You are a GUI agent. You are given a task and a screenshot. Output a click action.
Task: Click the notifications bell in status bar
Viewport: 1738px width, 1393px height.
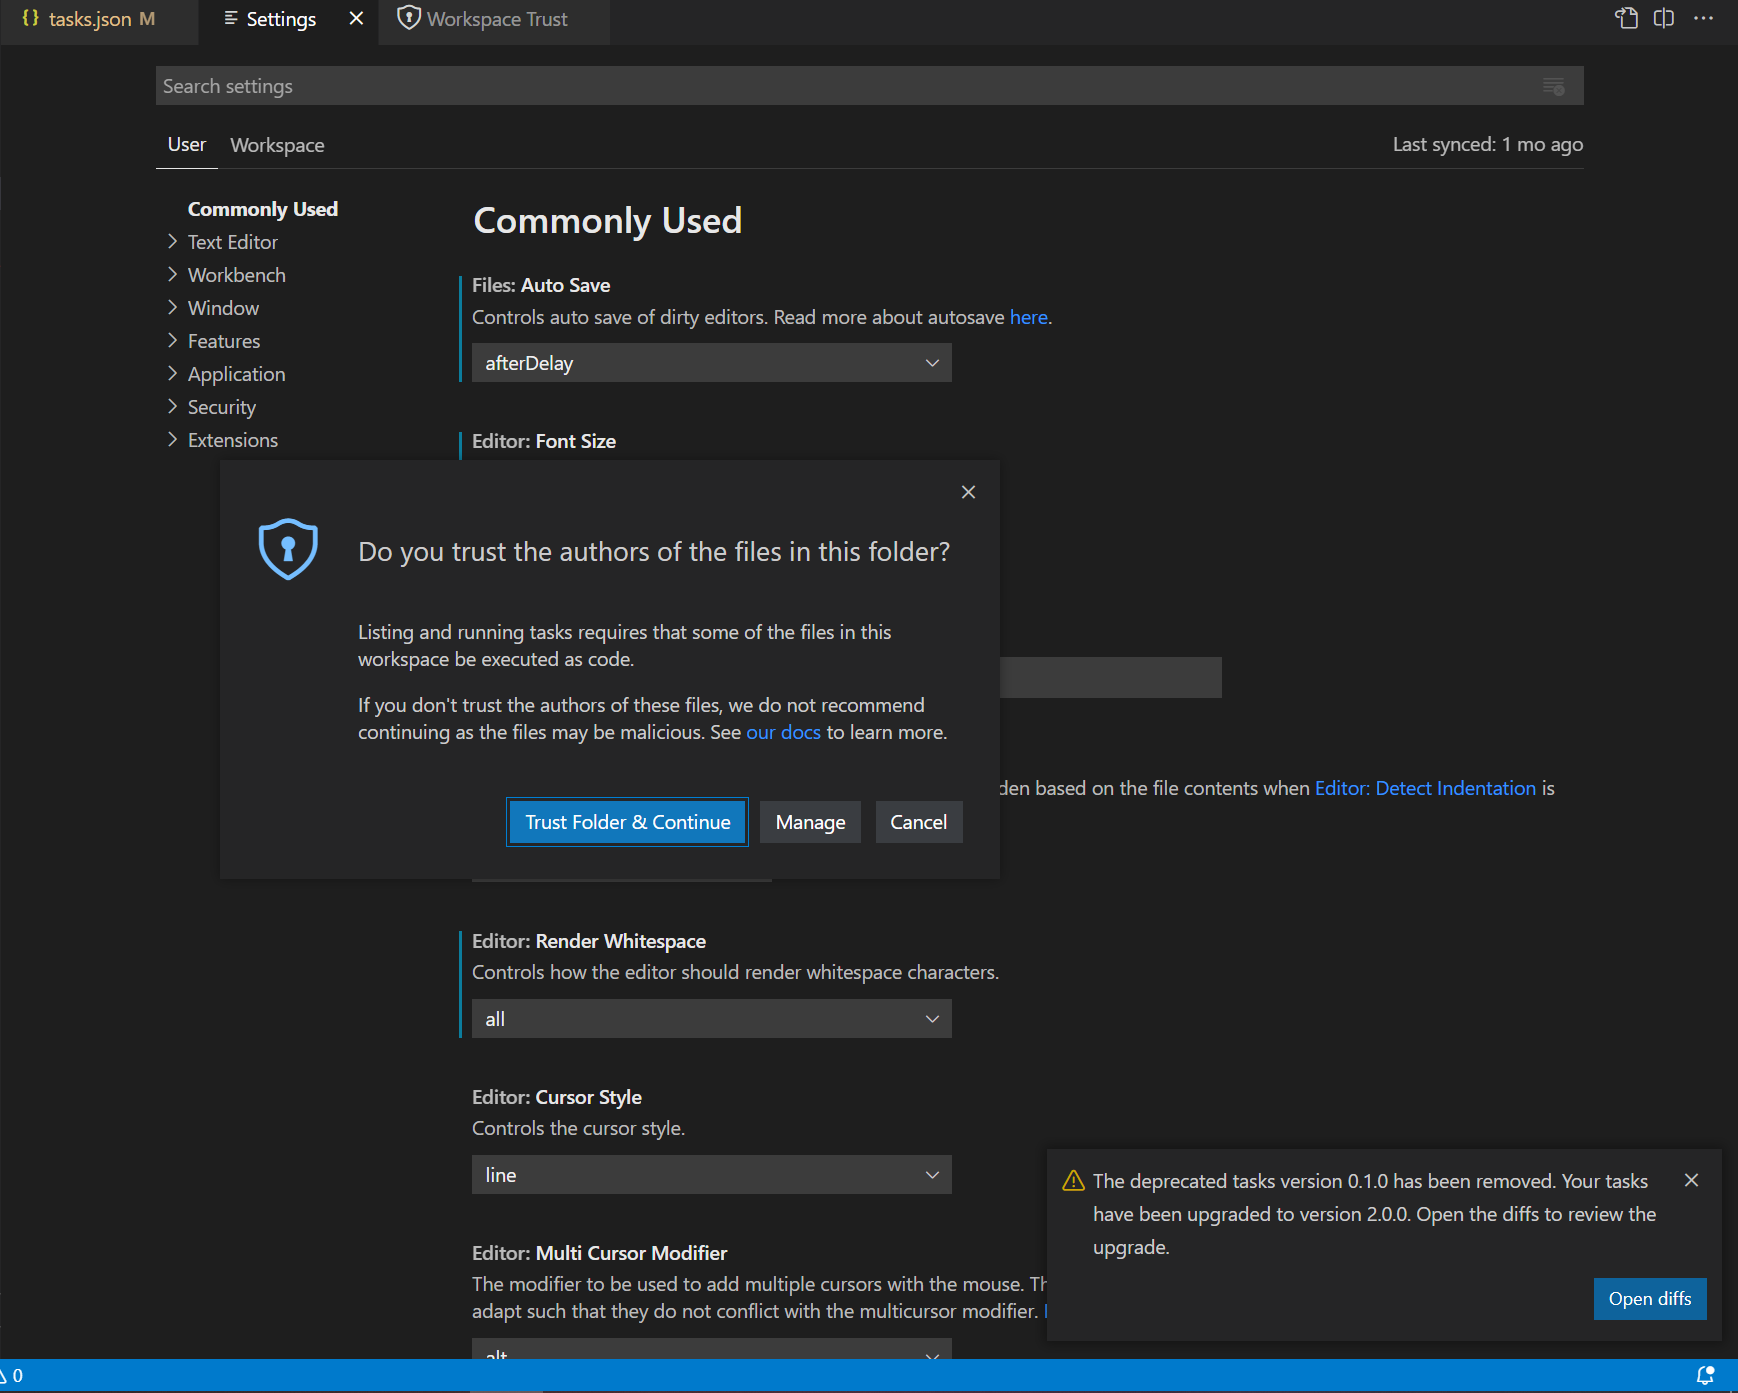click(1706, 1375)
